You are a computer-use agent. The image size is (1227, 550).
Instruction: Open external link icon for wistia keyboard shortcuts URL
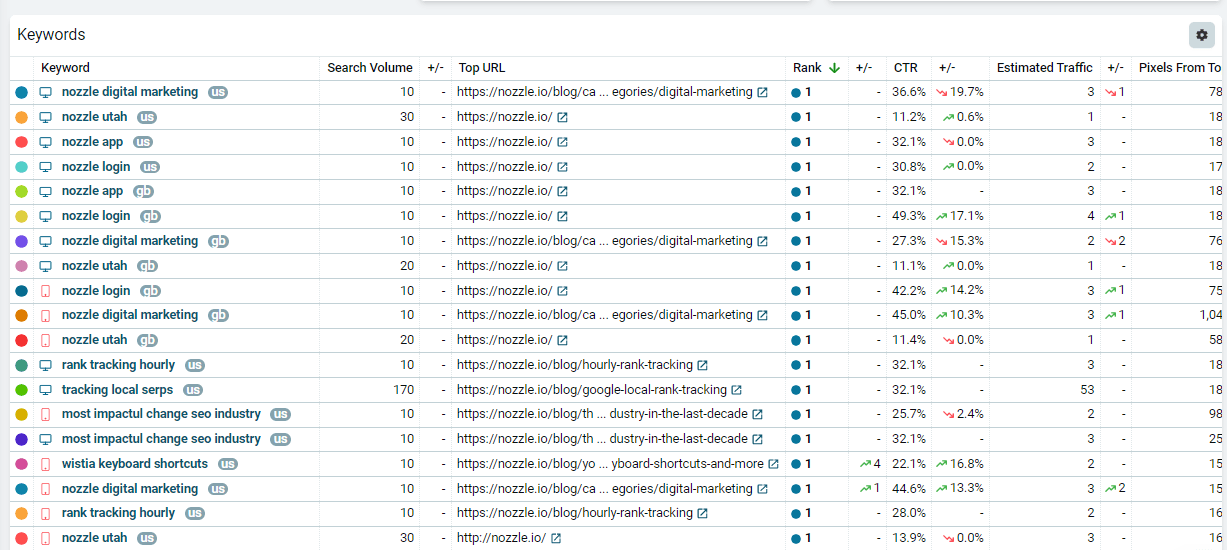773,464
